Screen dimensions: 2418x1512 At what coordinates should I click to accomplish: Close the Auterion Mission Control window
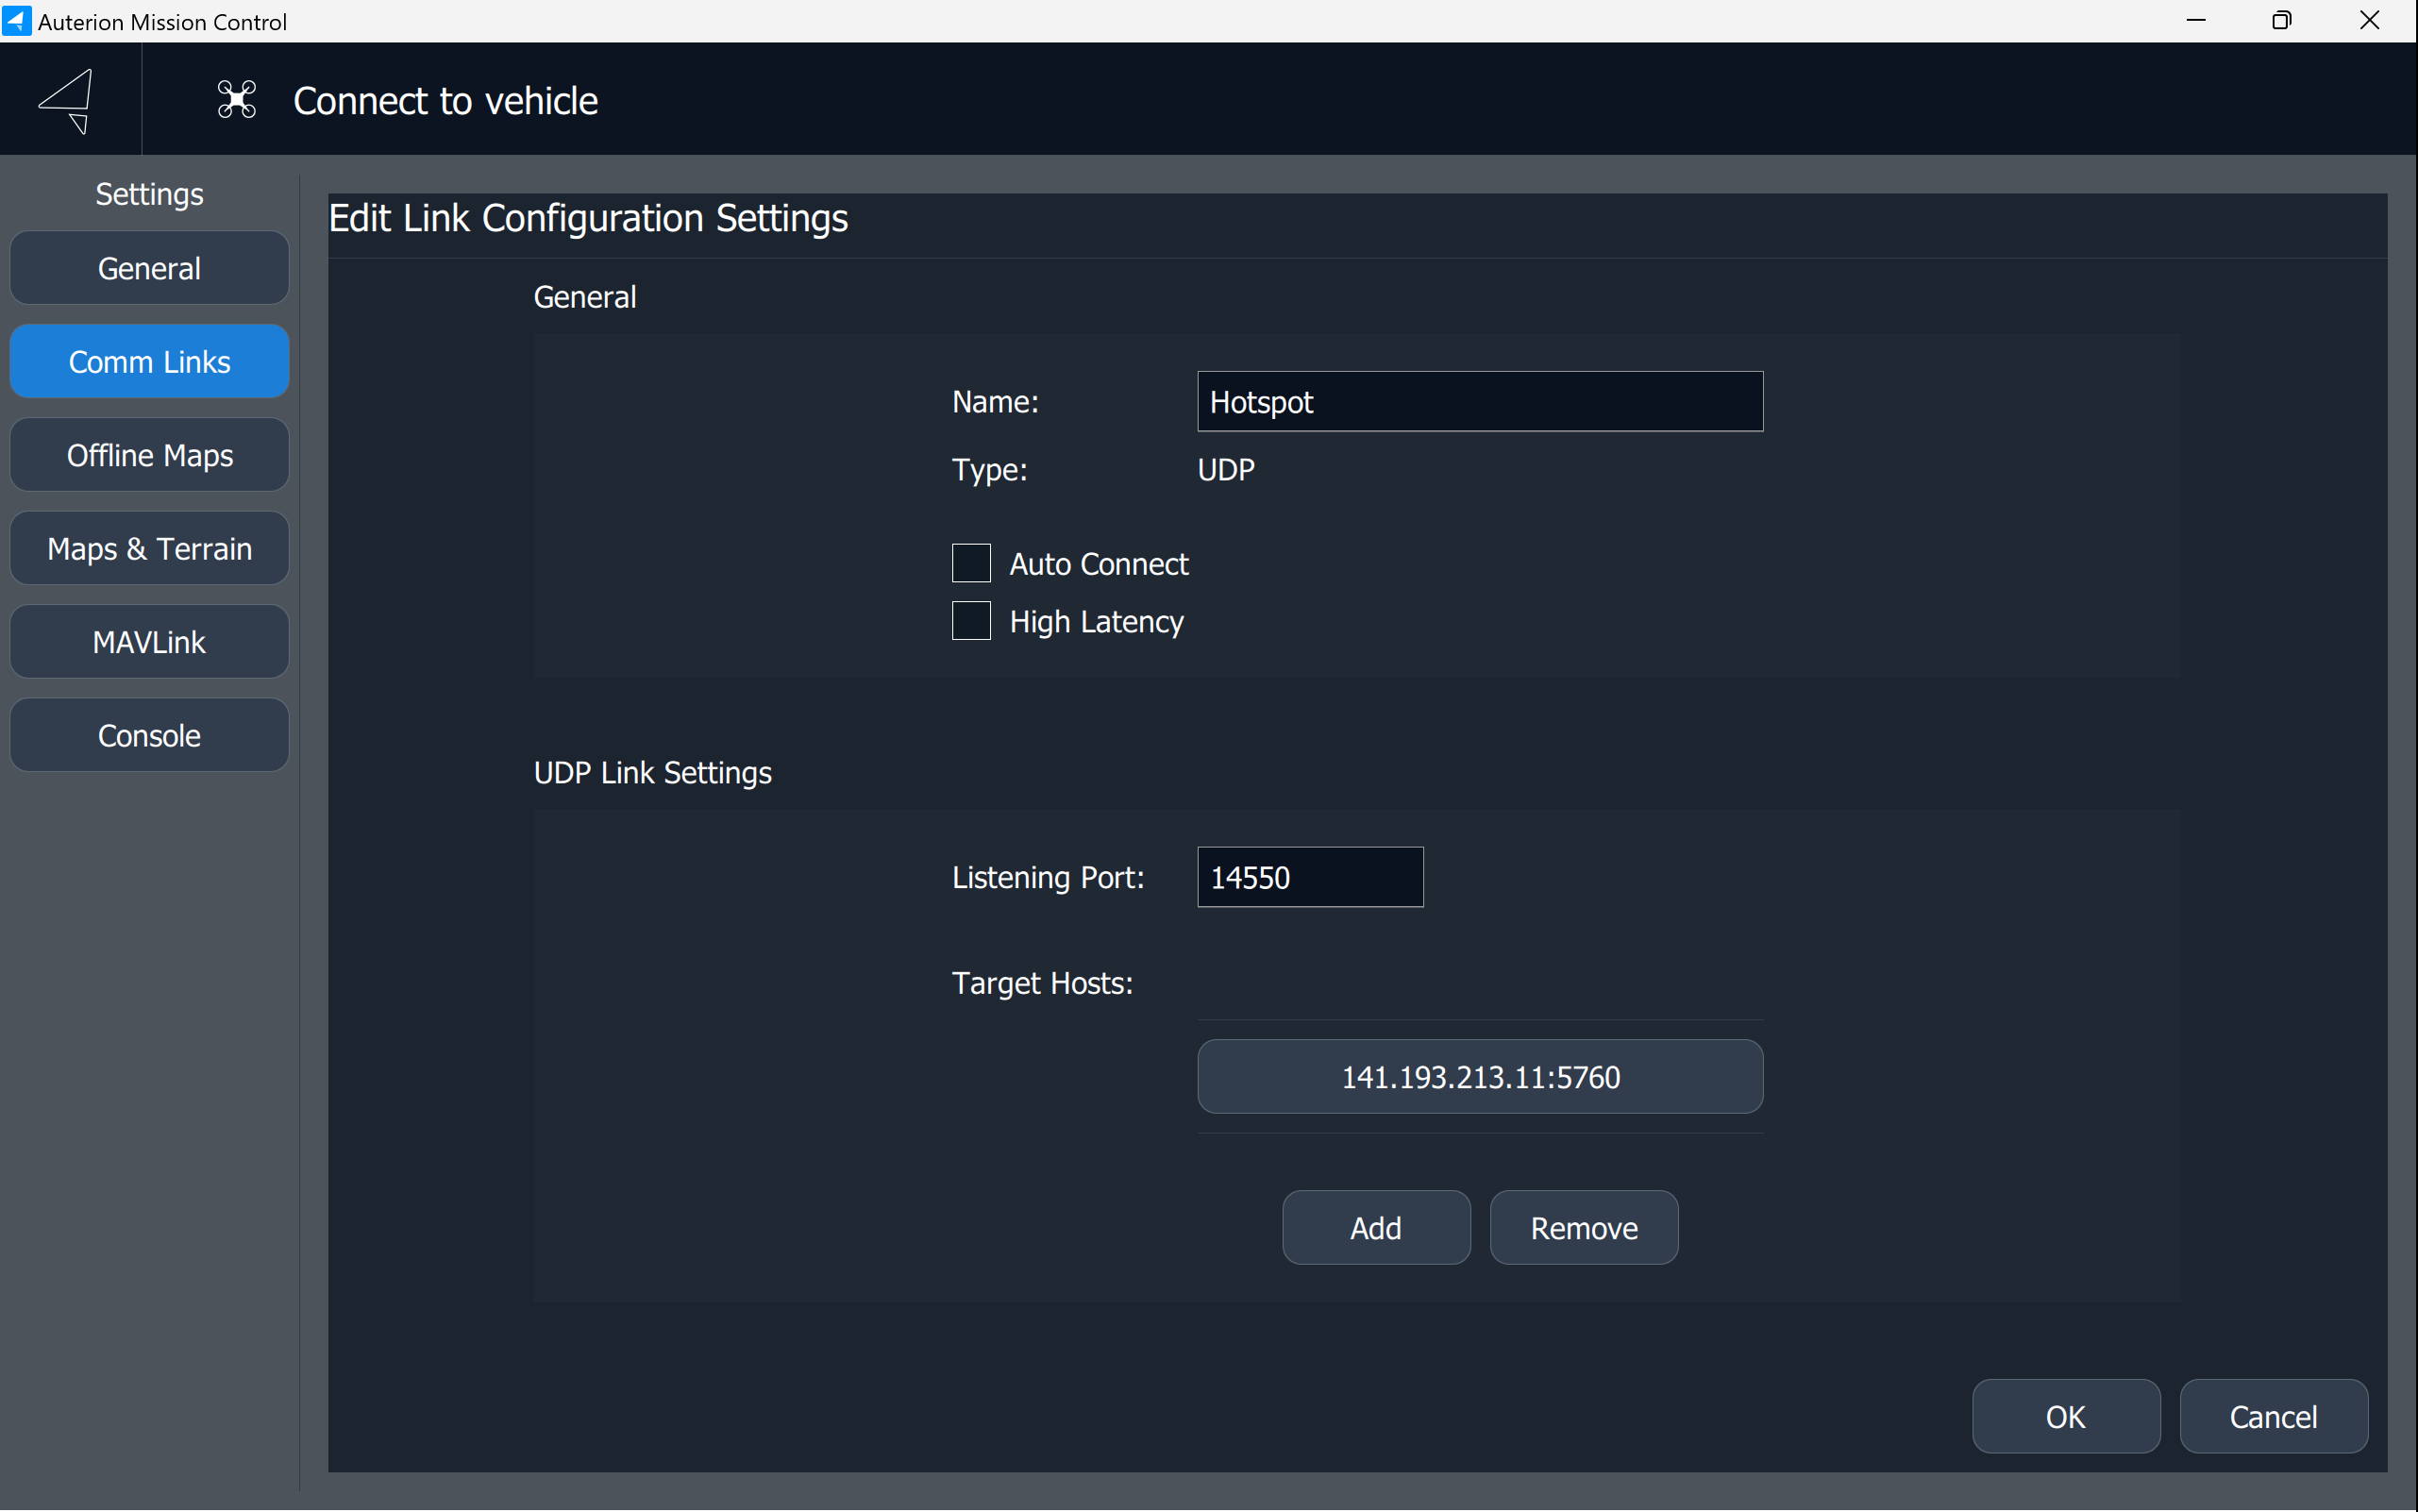point(2369,21)
